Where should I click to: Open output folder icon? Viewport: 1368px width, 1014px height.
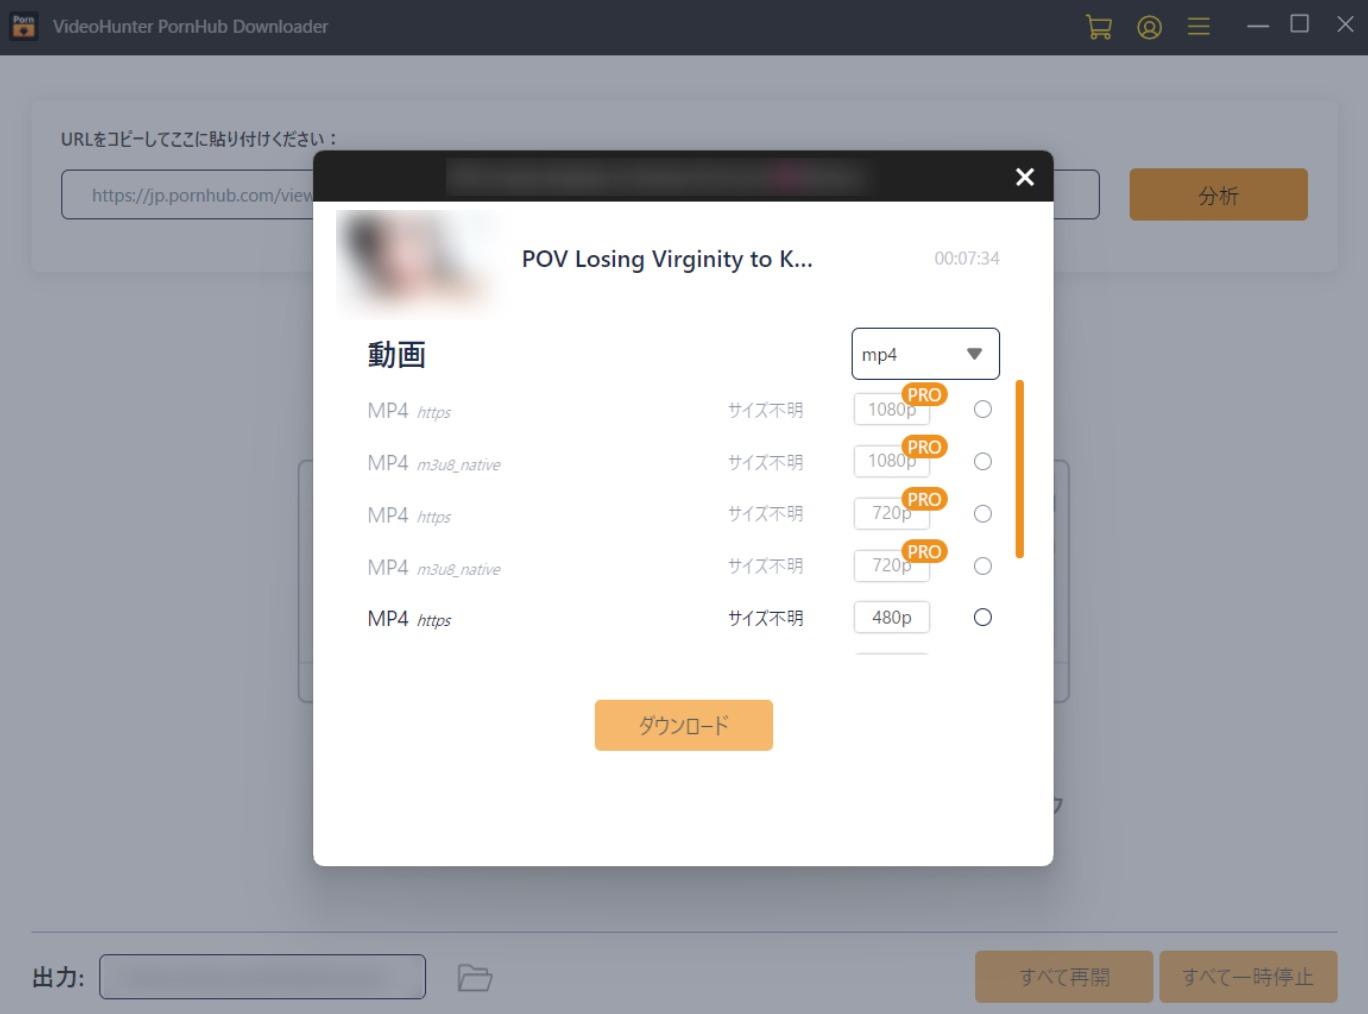pyautogui.click(x=475, y=977)
